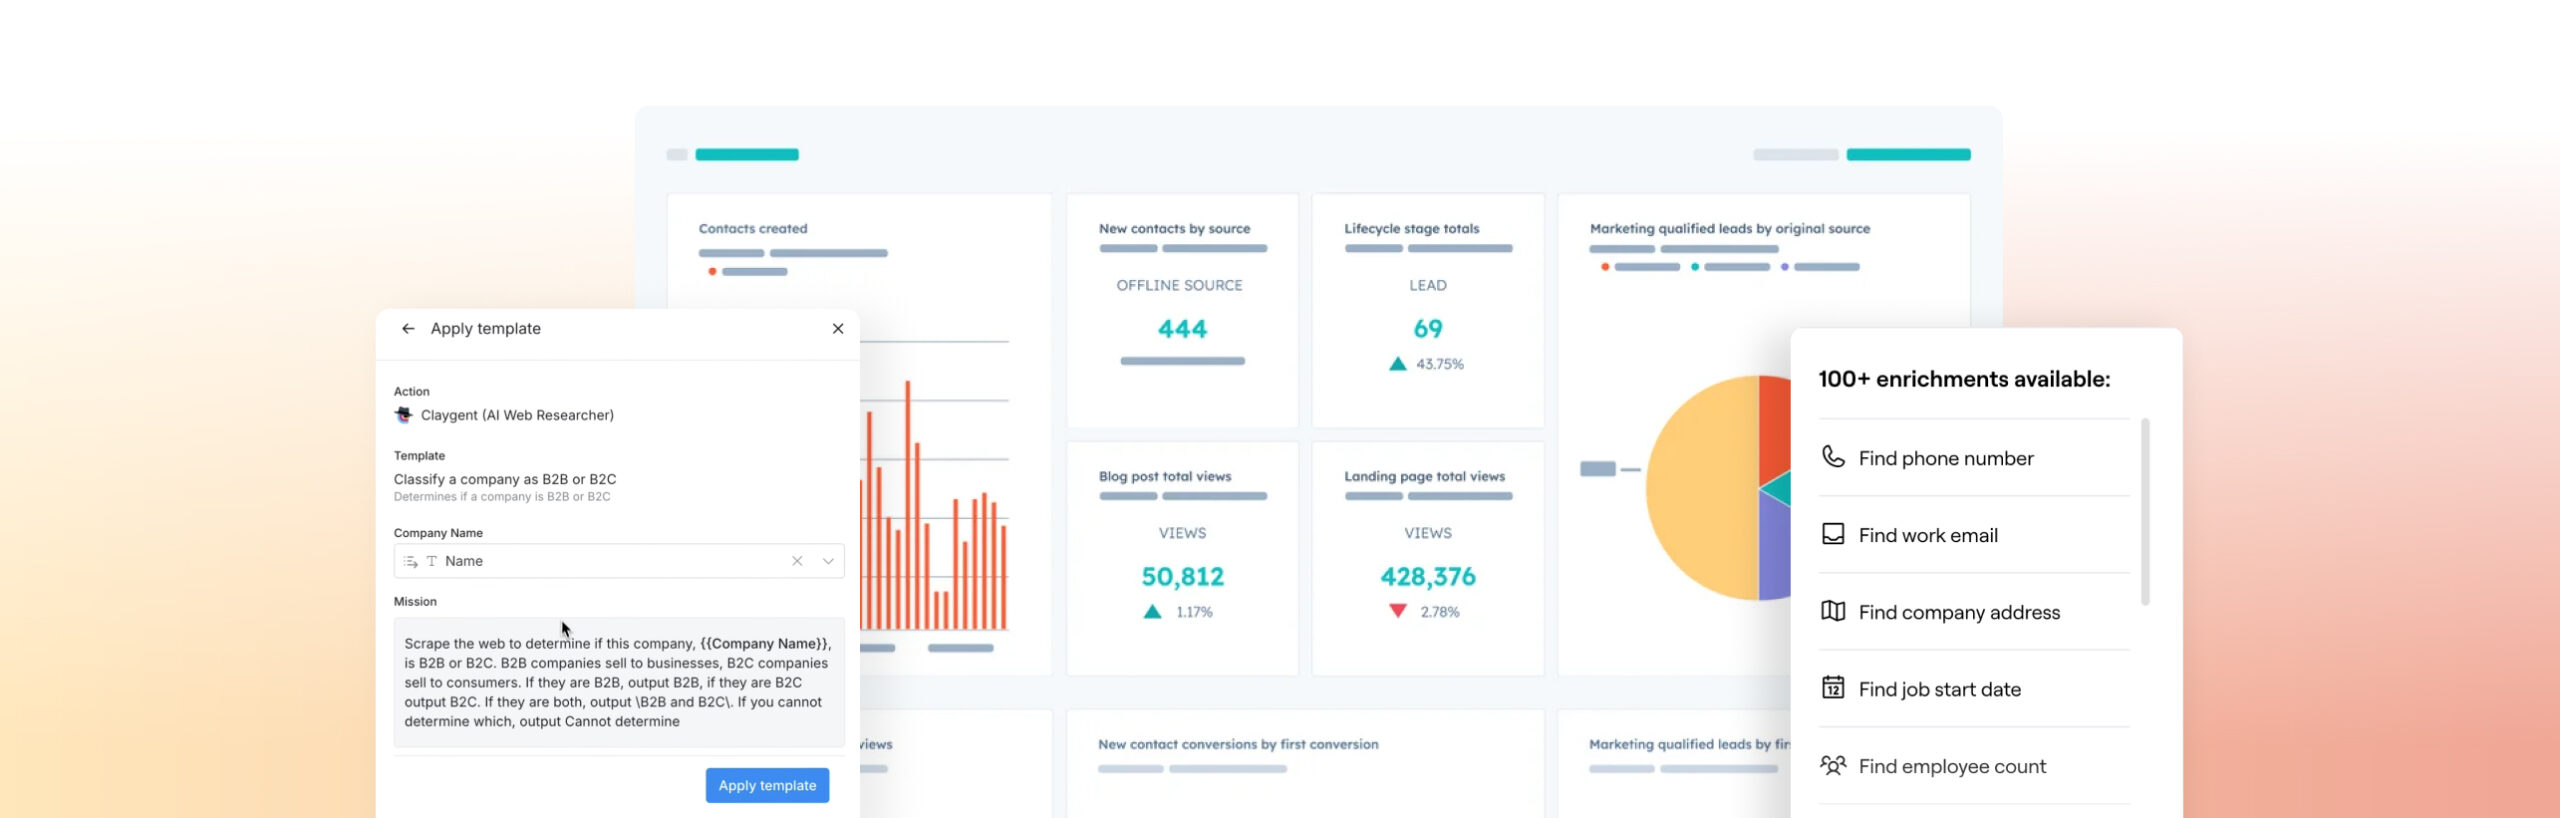Open Lifecycle stage totals card title
The image size is (2560, 818).
pyautogui.click(x=1412, y=229)
